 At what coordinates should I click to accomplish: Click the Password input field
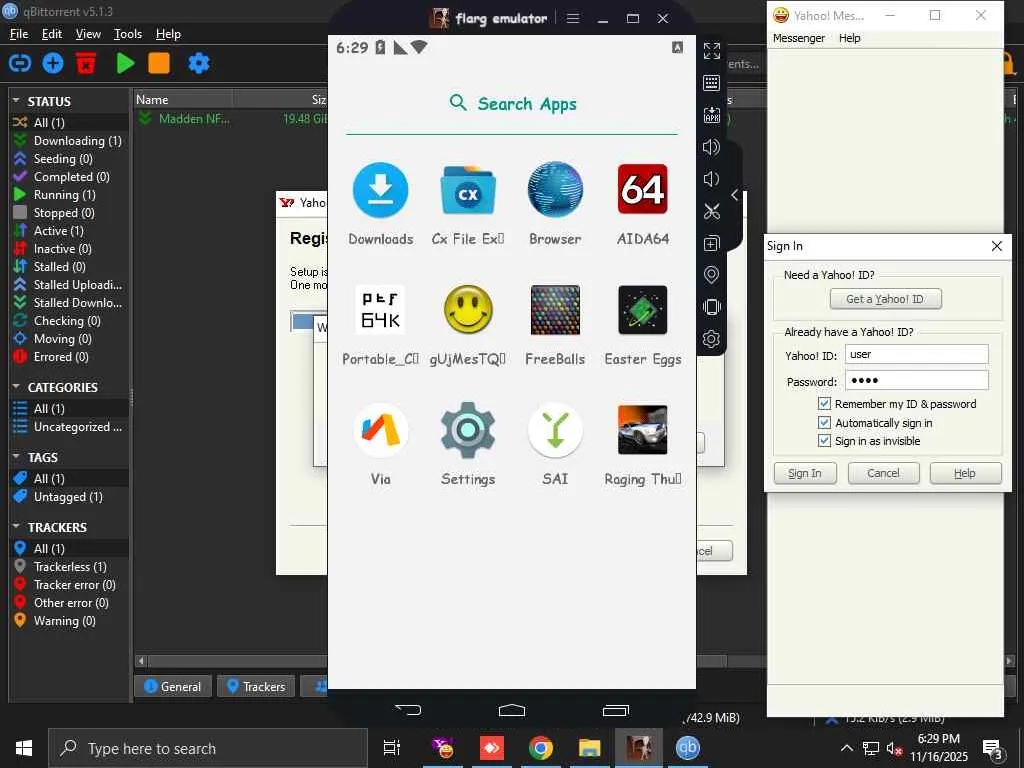click(x=916, y=380)
